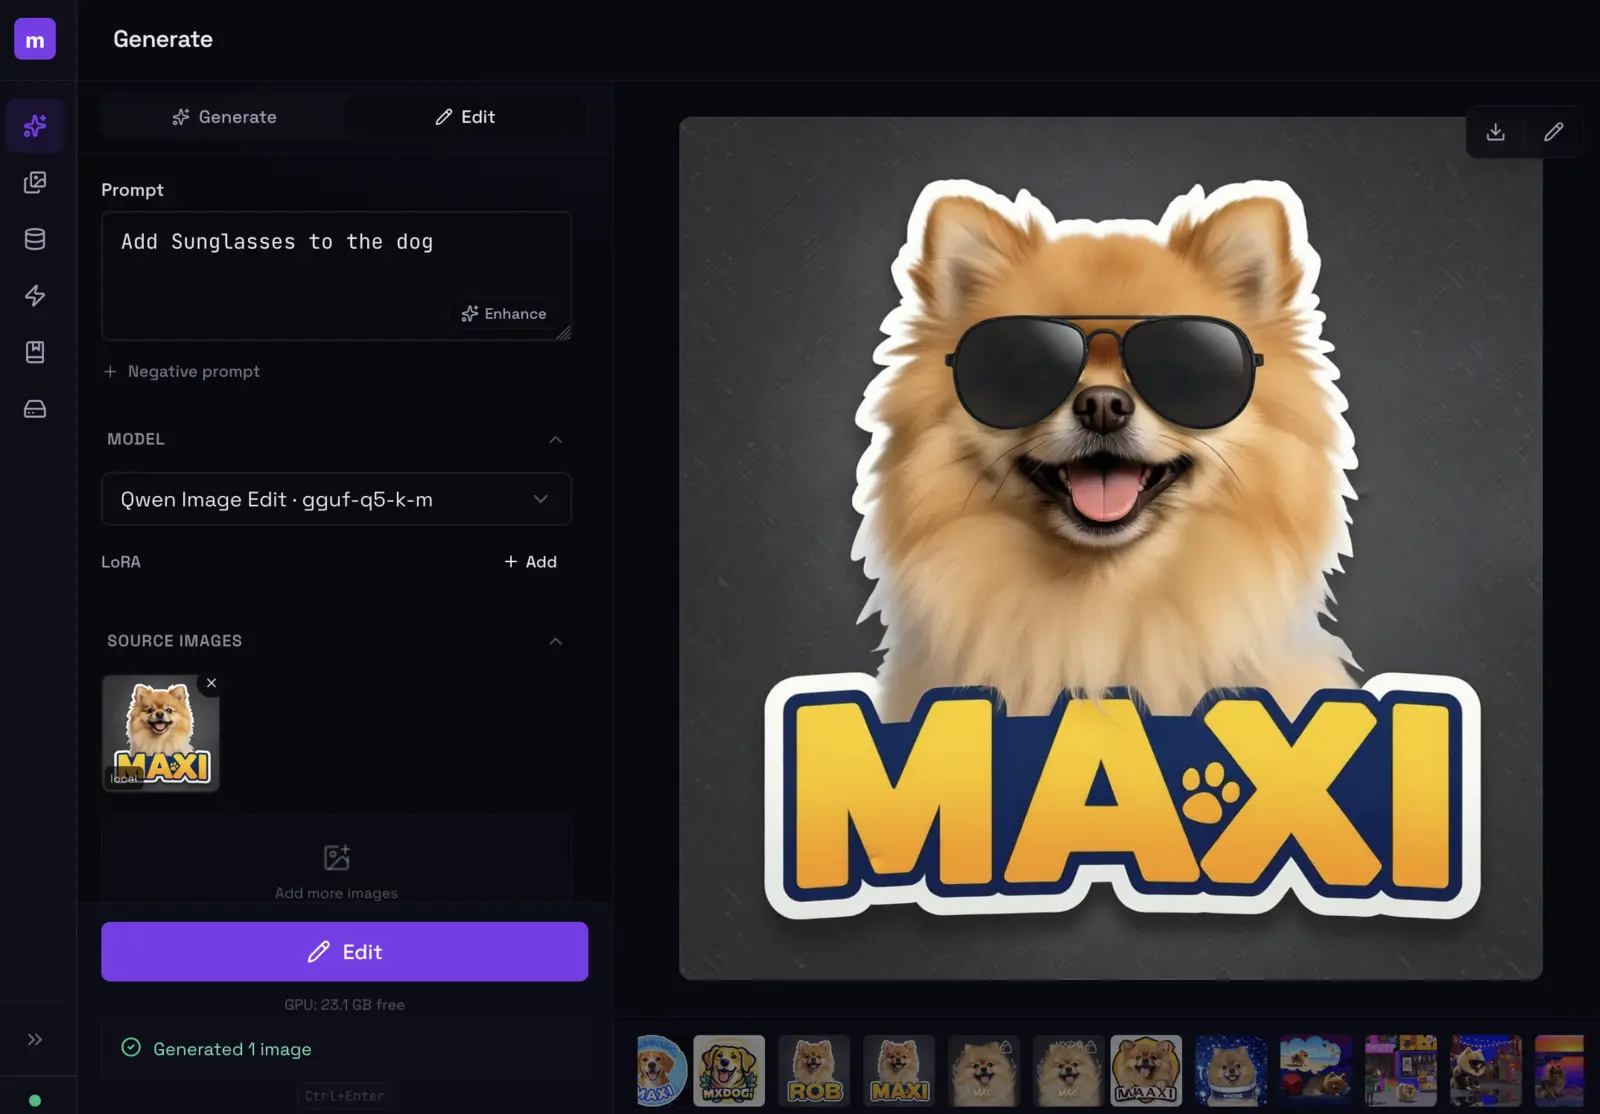This screenshot has width=1600, height=1114.
Task: Click the purple m logo in top-left corner
Action: [35, 39]
